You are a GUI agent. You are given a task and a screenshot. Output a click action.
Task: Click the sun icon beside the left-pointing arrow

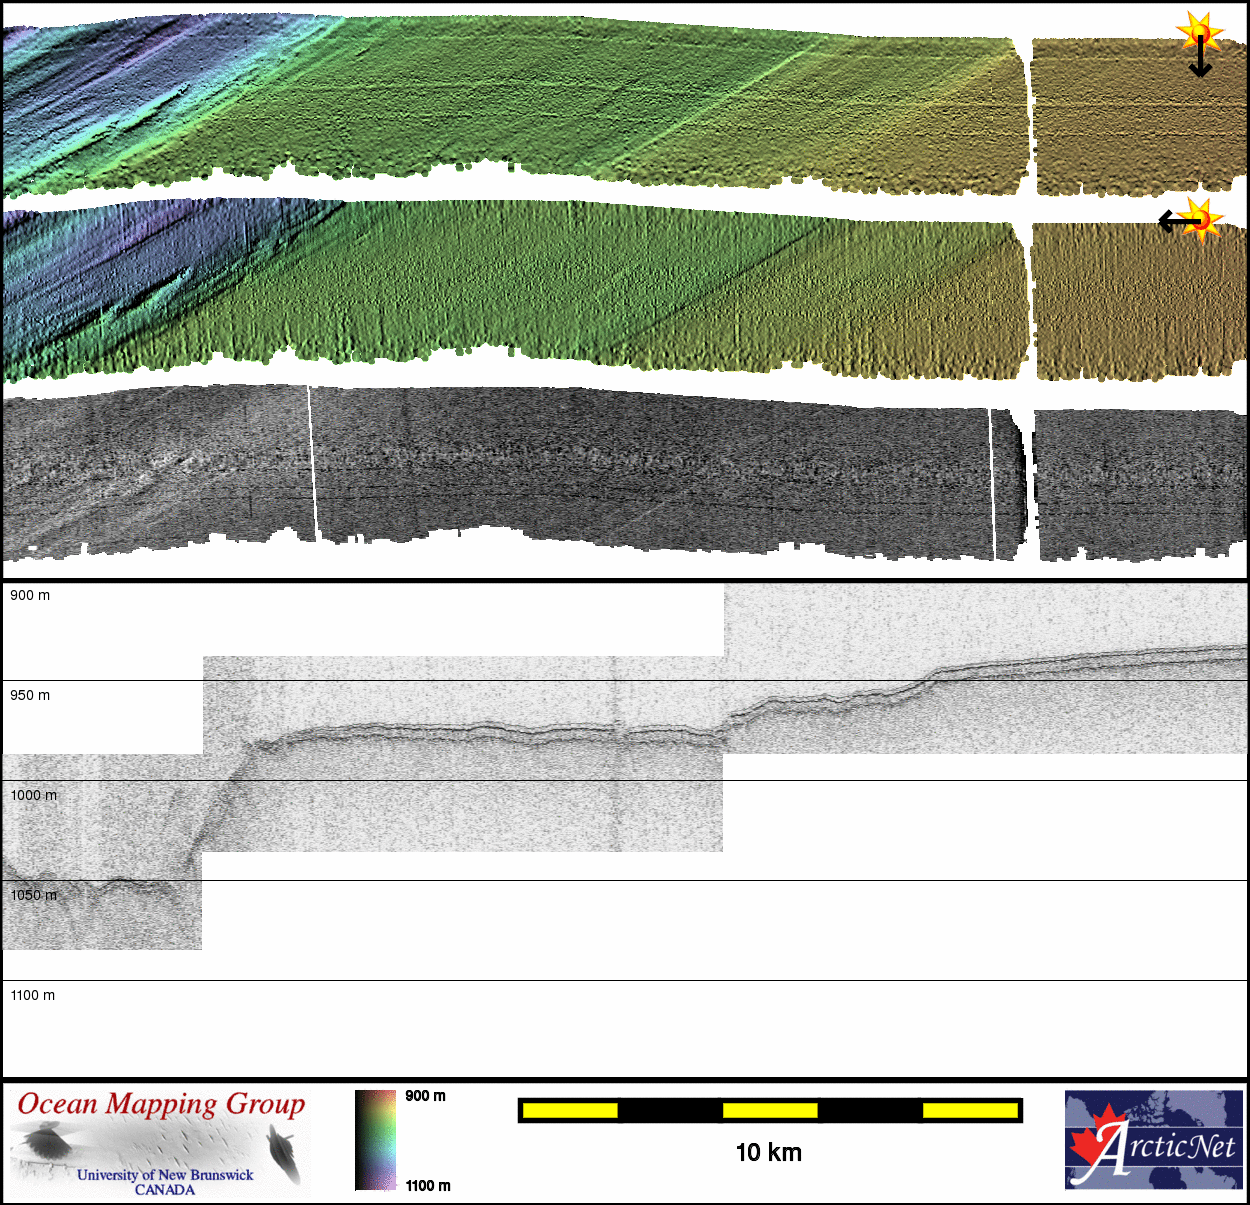1202,218
